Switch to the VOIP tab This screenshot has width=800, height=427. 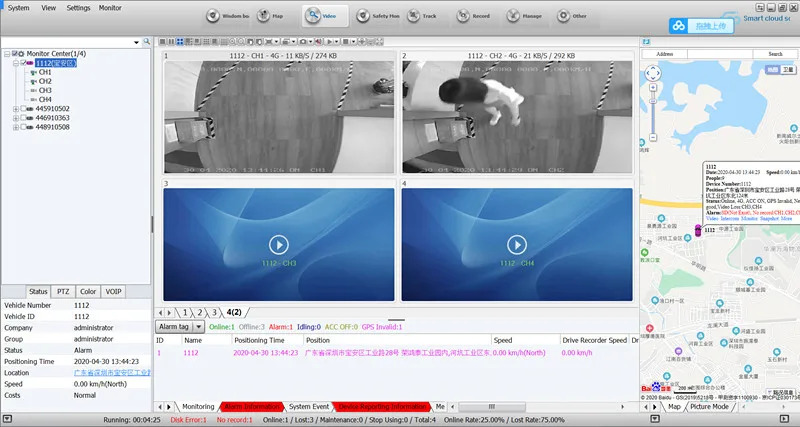tap(113, 292)
